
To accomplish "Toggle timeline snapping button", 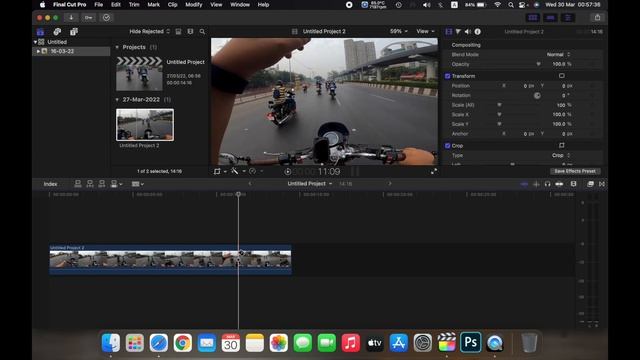I will pyautogui.click(x=559, y=184).
